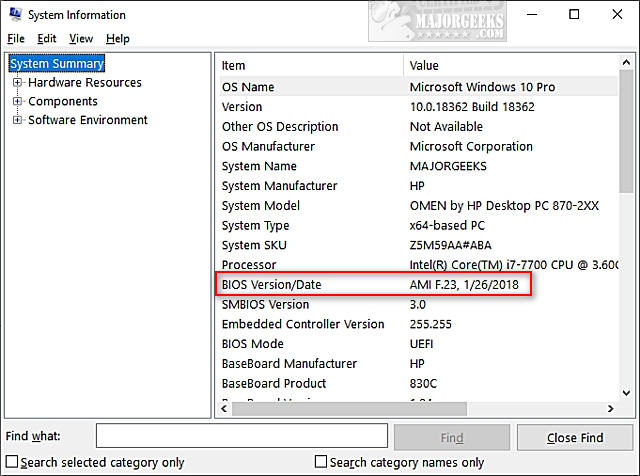Click the Find button

[x=452, y=438]
